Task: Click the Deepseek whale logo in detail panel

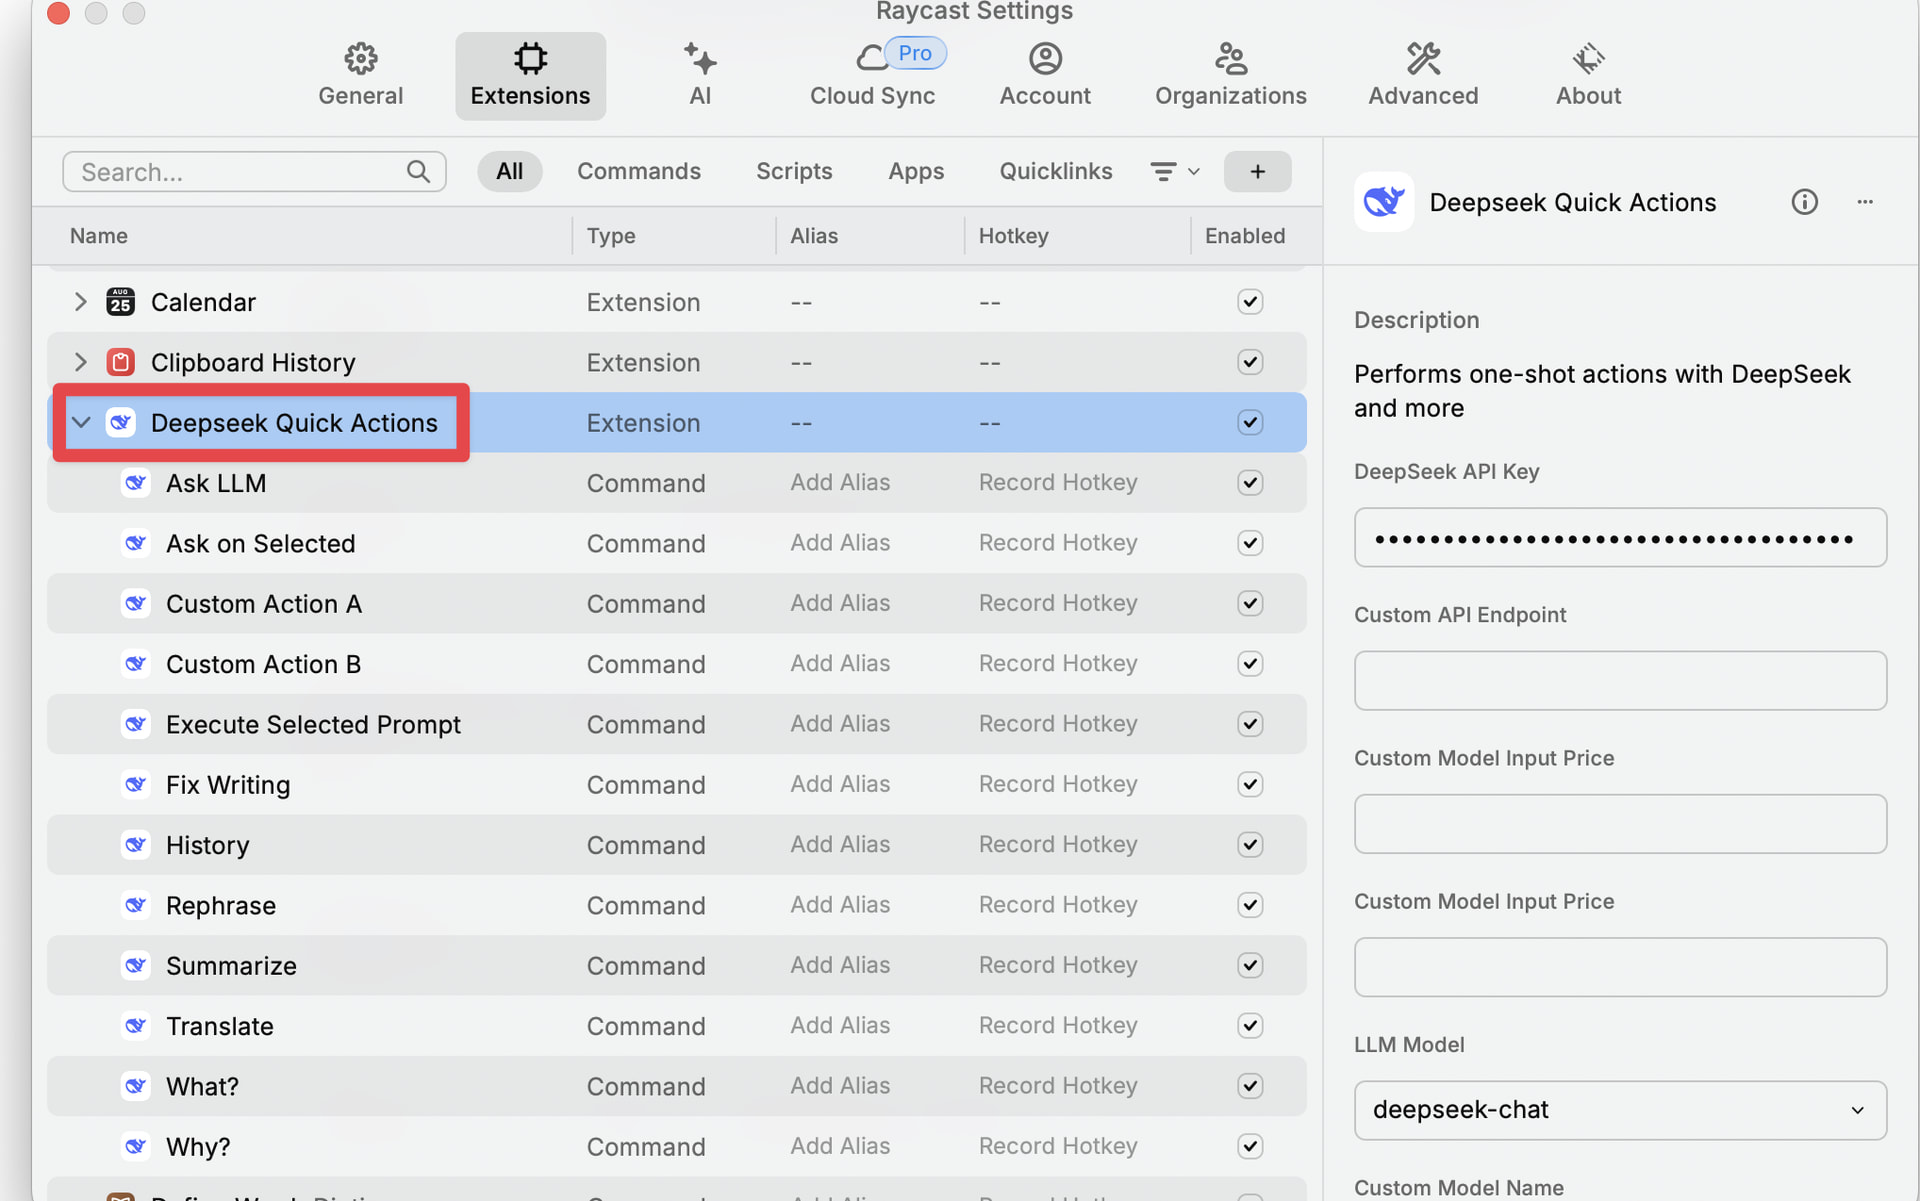Action: 1384,202
